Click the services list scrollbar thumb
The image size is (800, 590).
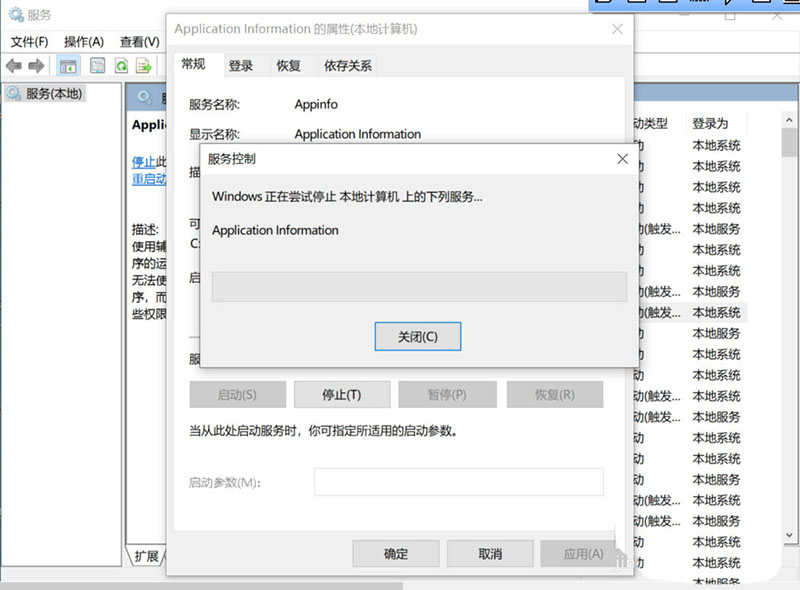789,142
